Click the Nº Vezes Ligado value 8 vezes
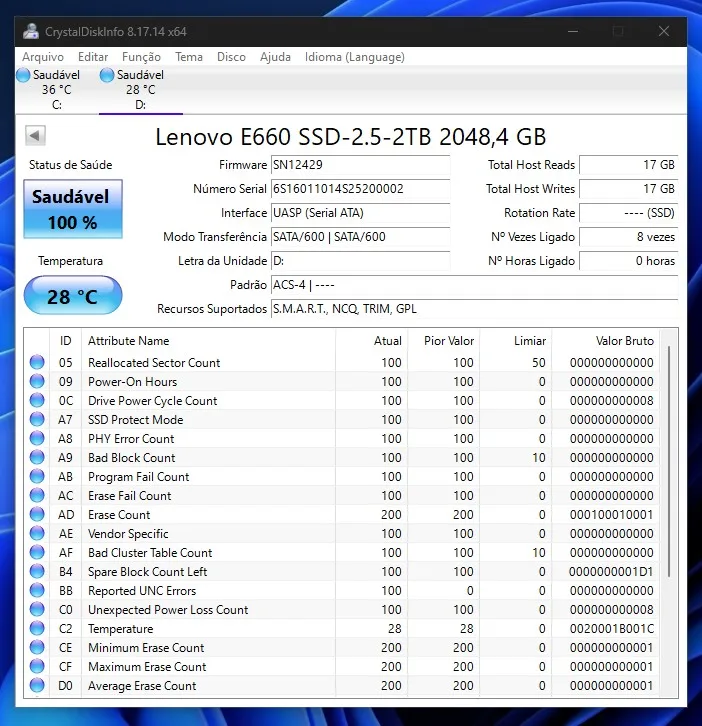The image size is (702, 726). [x=629, y=237]
